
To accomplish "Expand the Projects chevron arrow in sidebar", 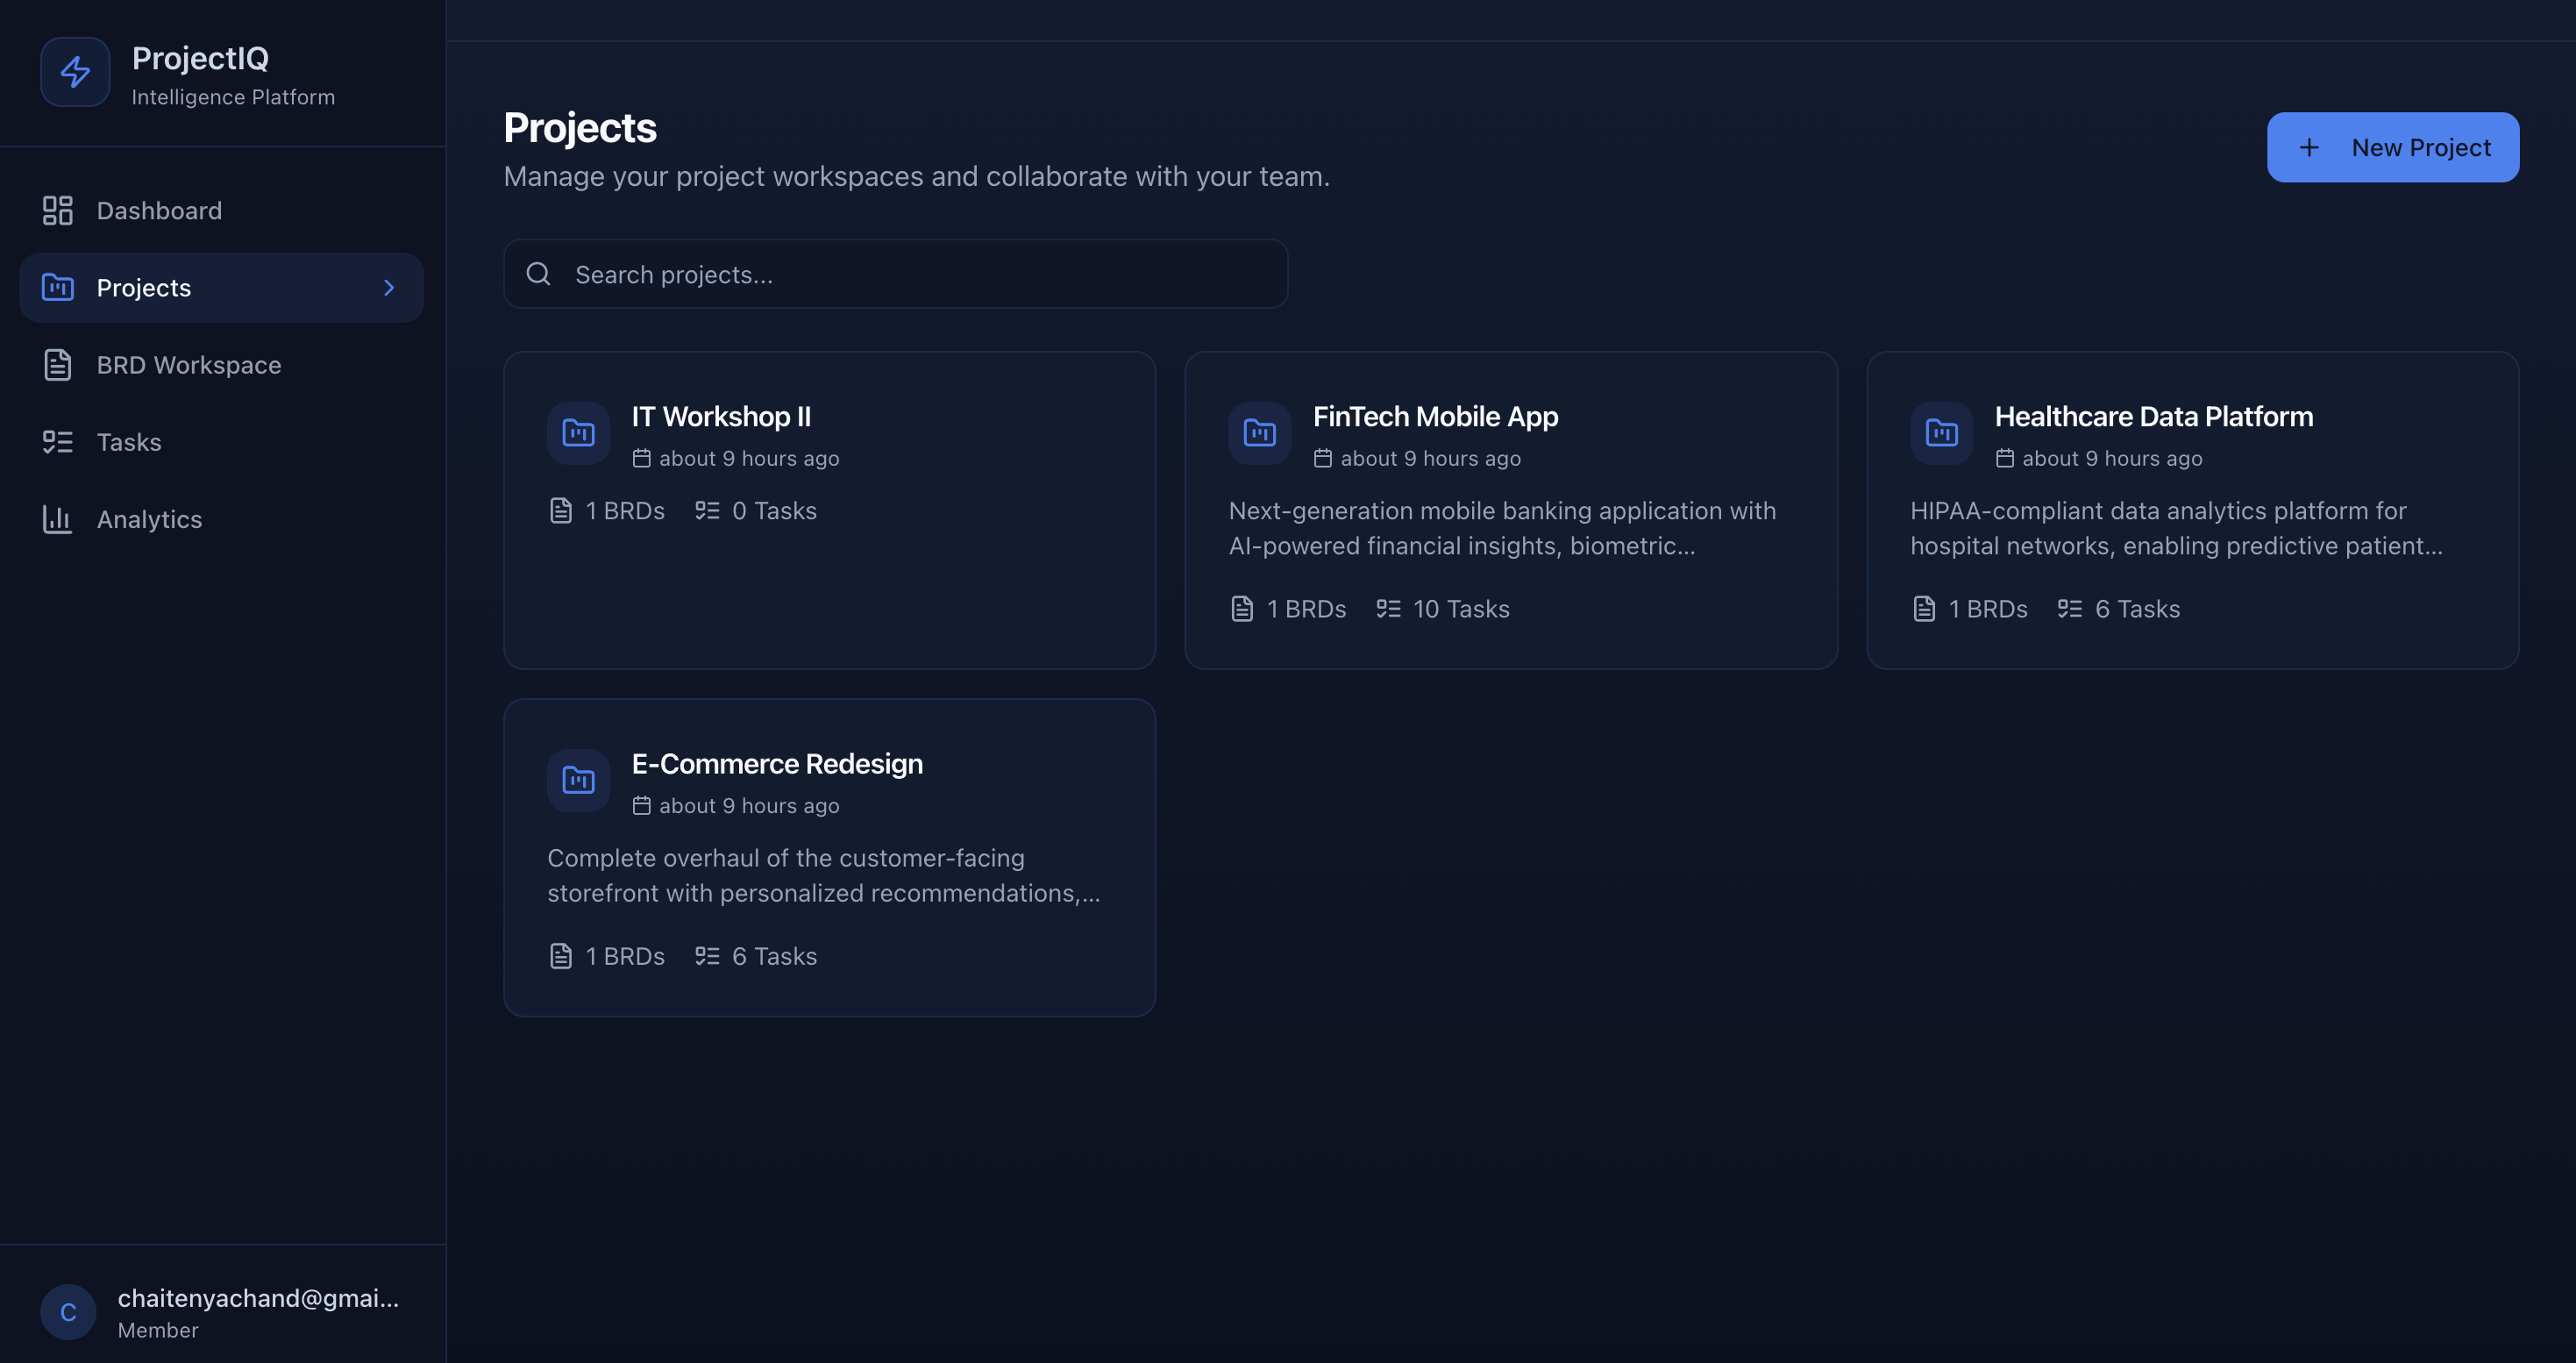I will tap(389, 288).
